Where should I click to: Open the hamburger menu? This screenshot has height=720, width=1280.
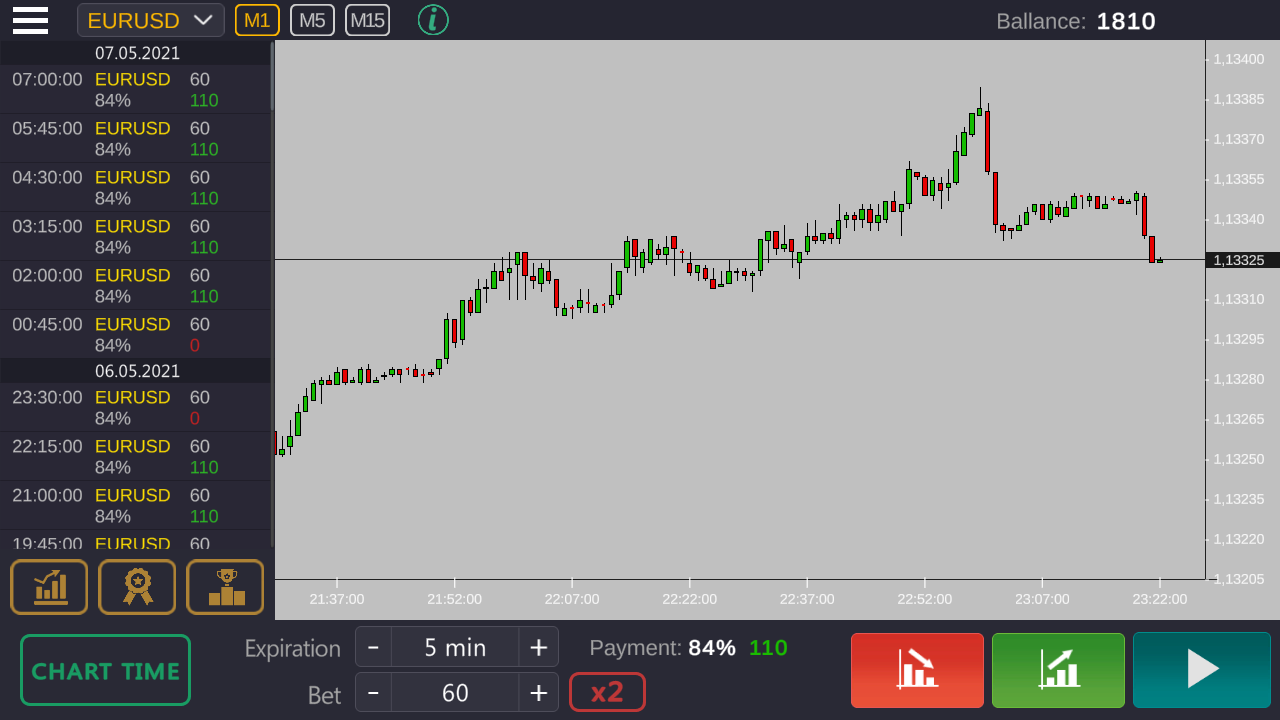click(30, 20)
